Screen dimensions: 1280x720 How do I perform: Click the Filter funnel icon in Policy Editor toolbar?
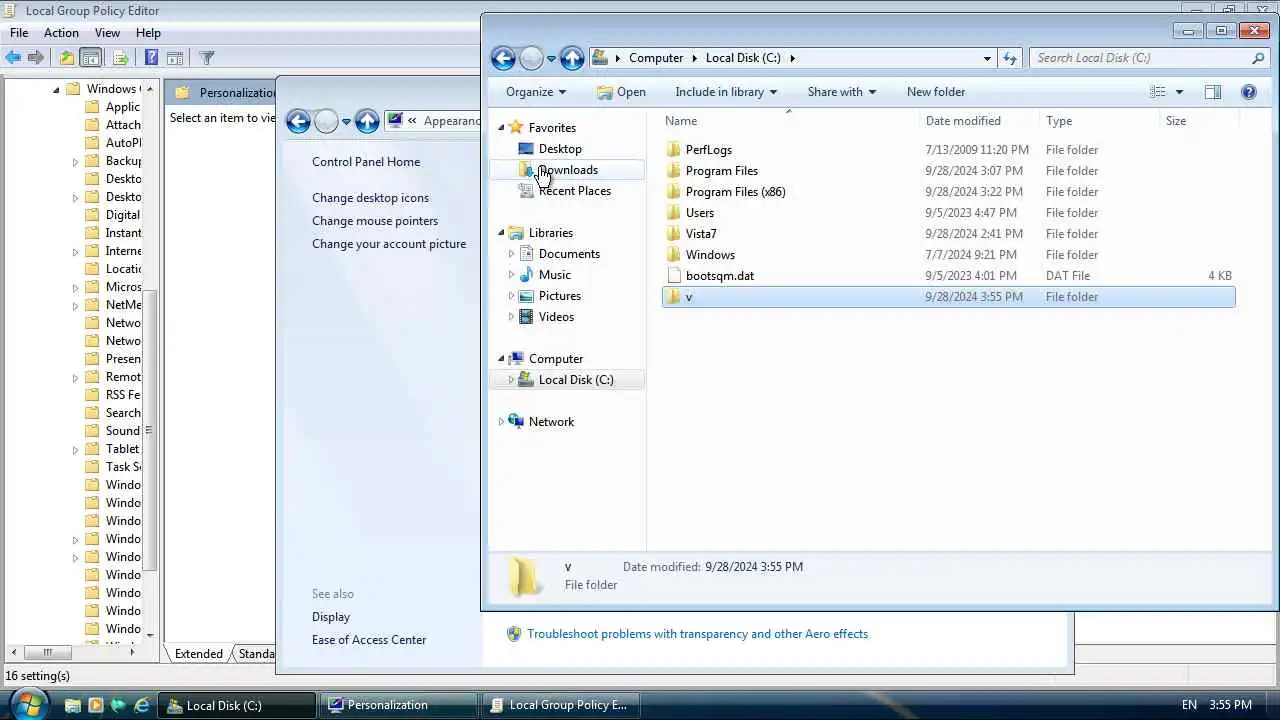point(207,58)
